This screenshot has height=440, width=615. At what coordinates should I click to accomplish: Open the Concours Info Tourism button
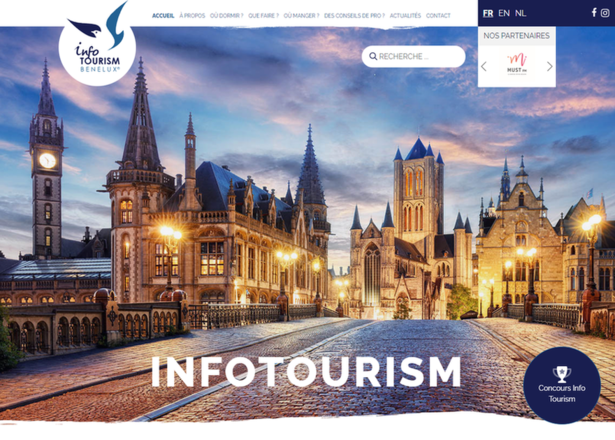[562, 385]
